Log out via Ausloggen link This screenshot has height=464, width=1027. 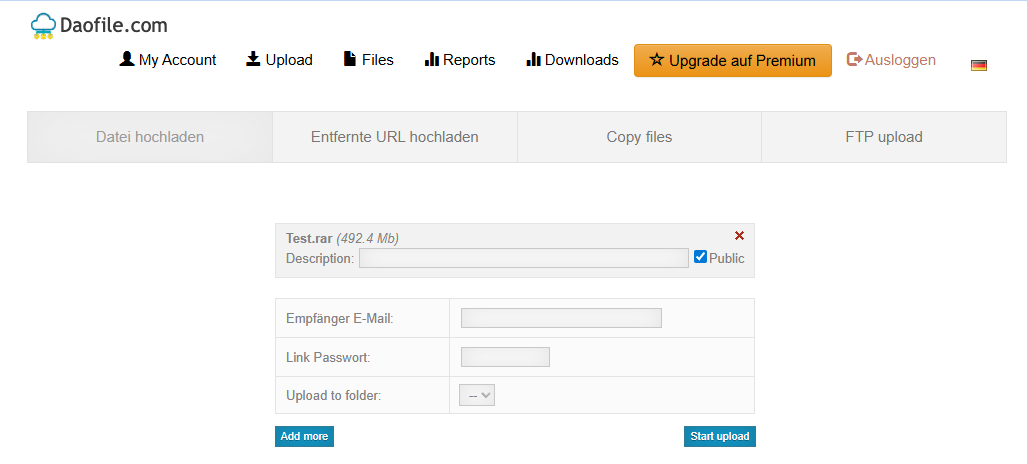tap(891, 60)
